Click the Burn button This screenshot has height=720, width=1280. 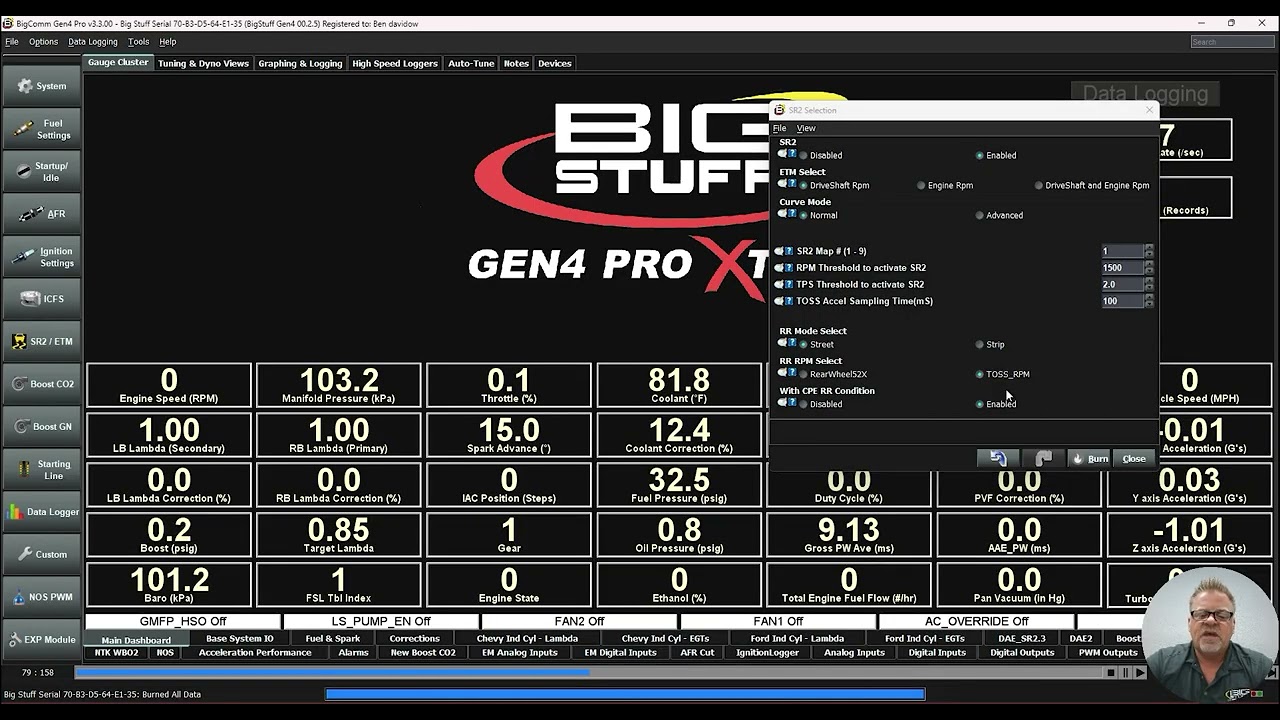[1089, 458]
